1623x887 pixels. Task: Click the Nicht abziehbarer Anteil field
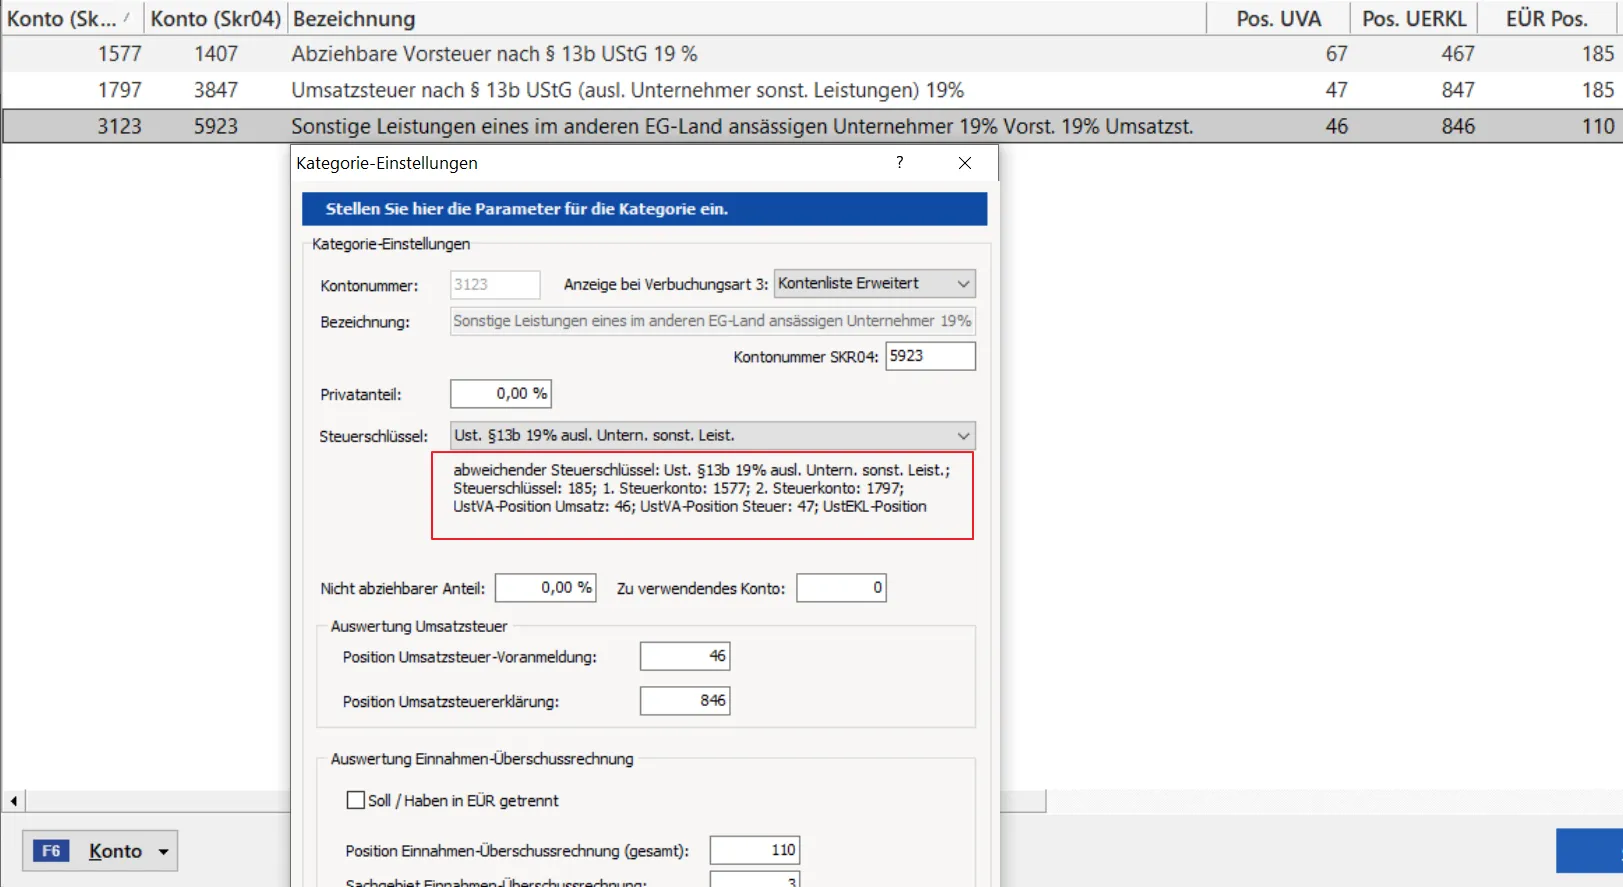545,588
